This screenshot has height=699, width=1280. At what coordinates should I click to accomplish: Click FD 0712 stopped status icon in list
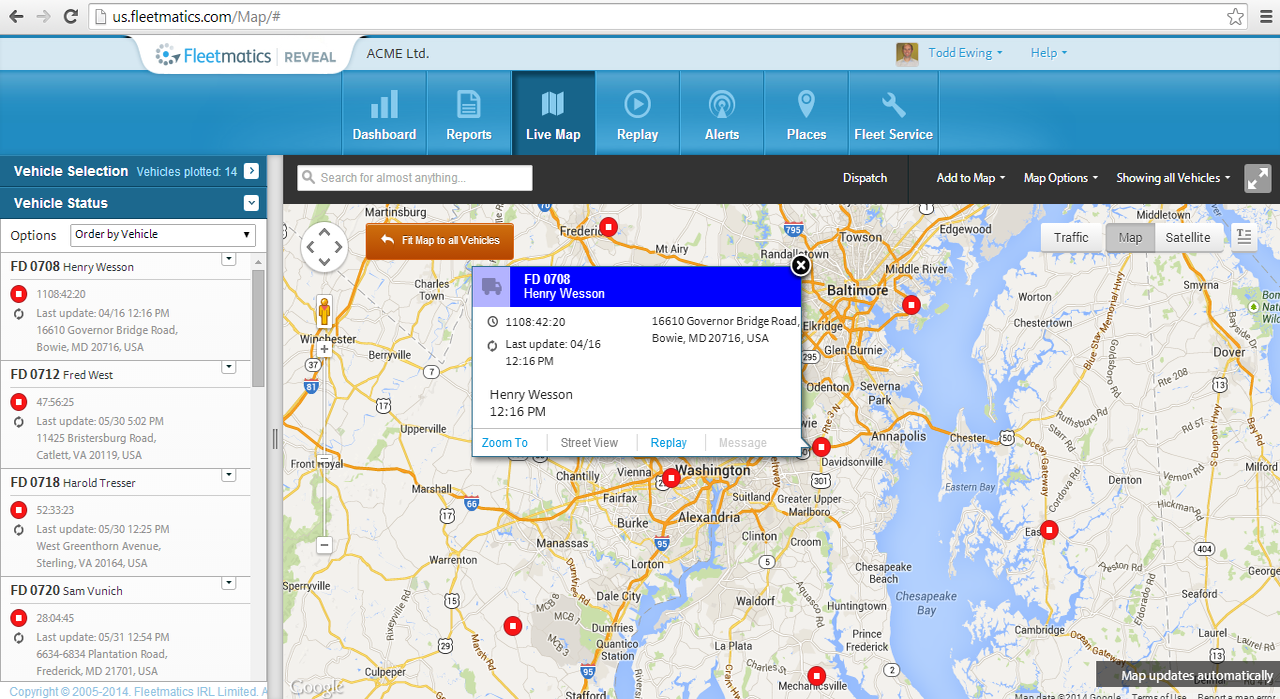(x=19, y=402)
